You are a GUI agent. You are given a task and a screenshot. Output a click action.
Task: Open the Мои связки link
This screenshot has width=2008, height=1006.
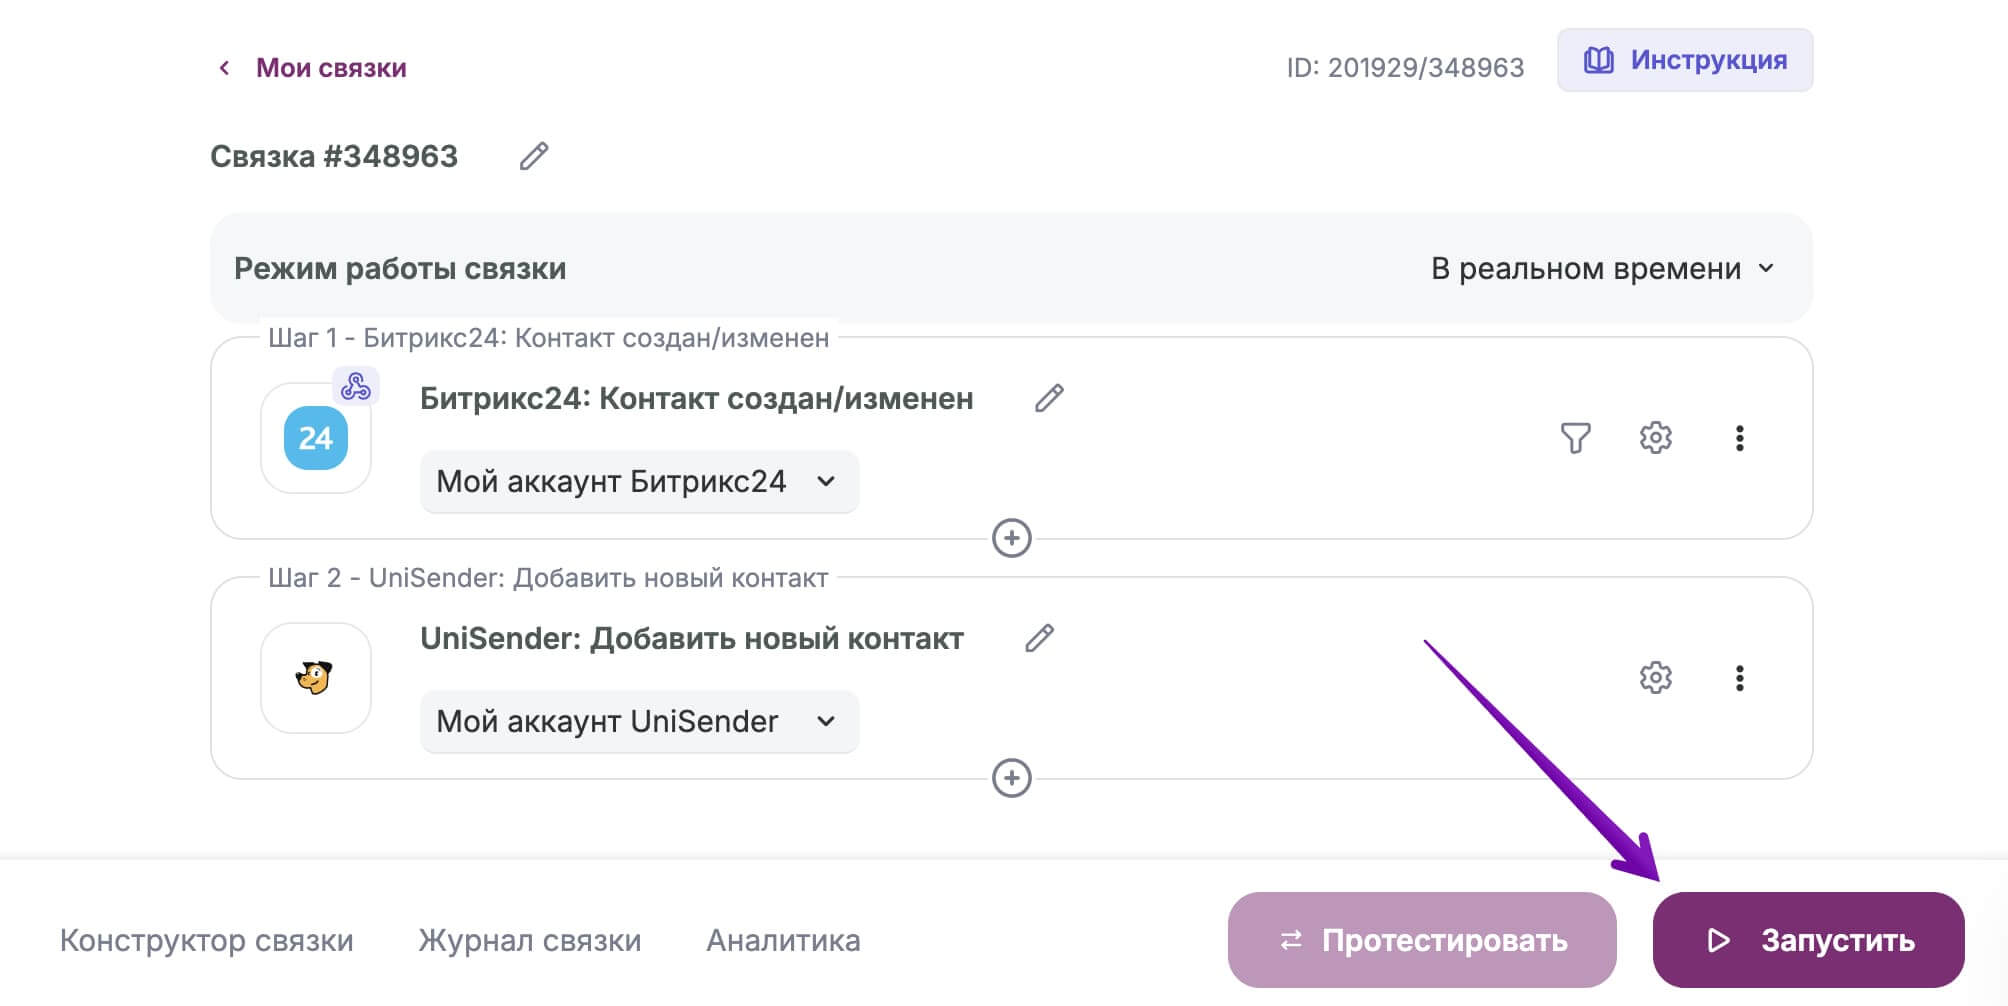click(x=331, y=68)
